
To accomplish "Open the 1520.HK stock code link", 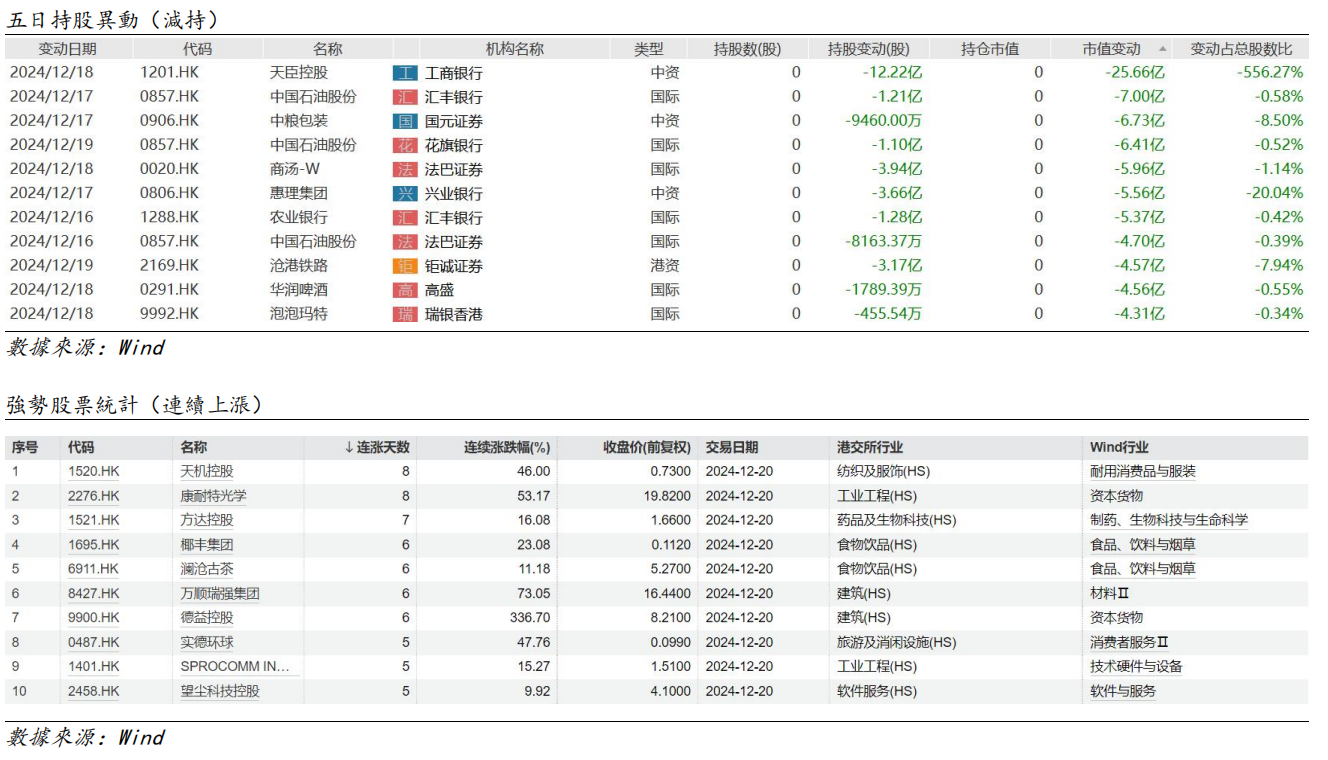I will [x=93, y=472].
